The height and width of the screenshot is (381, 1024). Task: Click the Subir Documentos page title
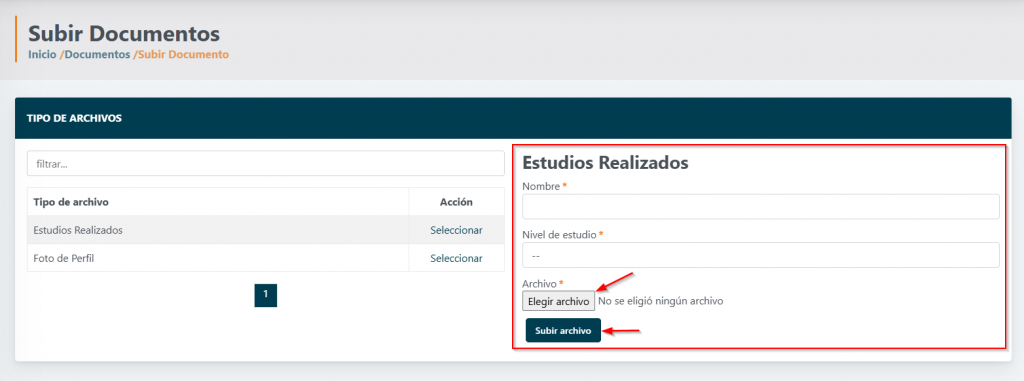[124, 33]
